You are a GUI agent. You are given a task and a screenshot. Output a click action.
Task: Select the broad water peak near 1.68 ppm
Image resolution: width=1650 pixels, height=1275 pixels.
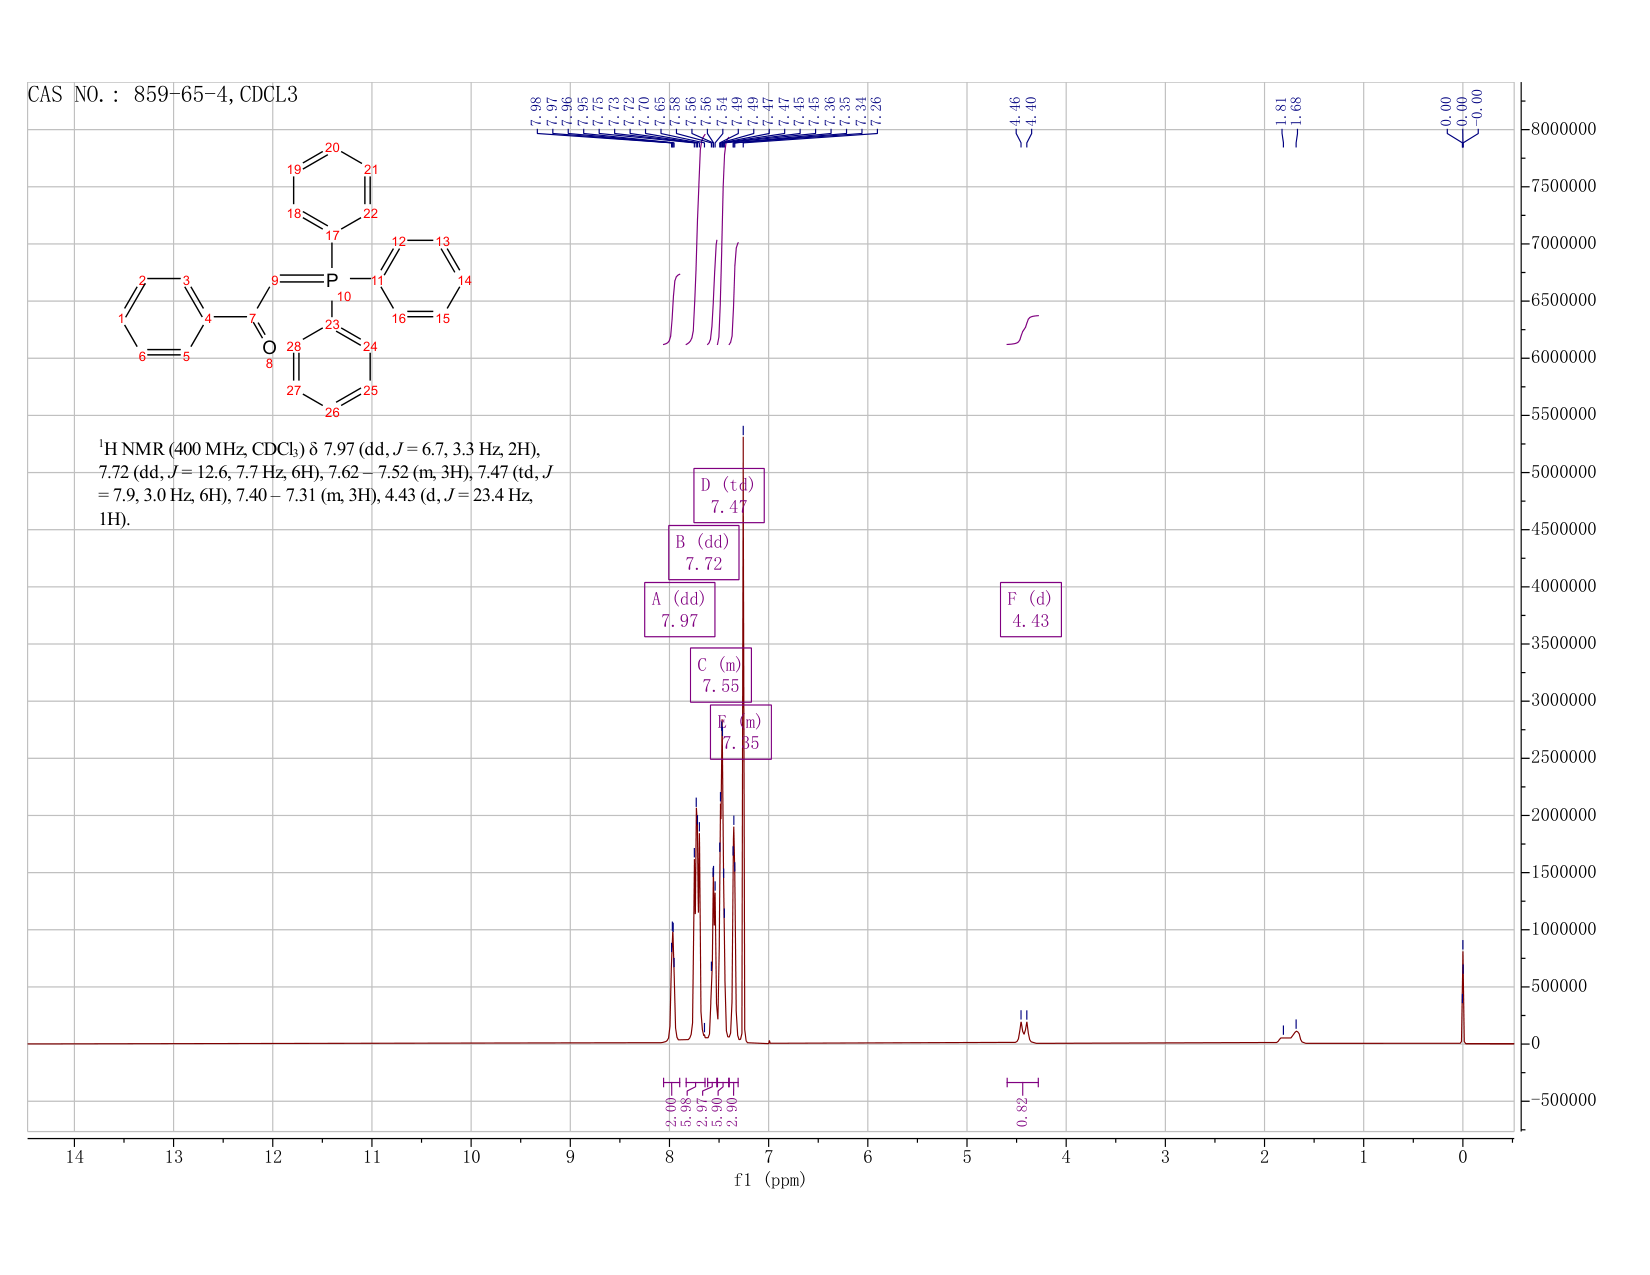(x=1295, y=1036)
